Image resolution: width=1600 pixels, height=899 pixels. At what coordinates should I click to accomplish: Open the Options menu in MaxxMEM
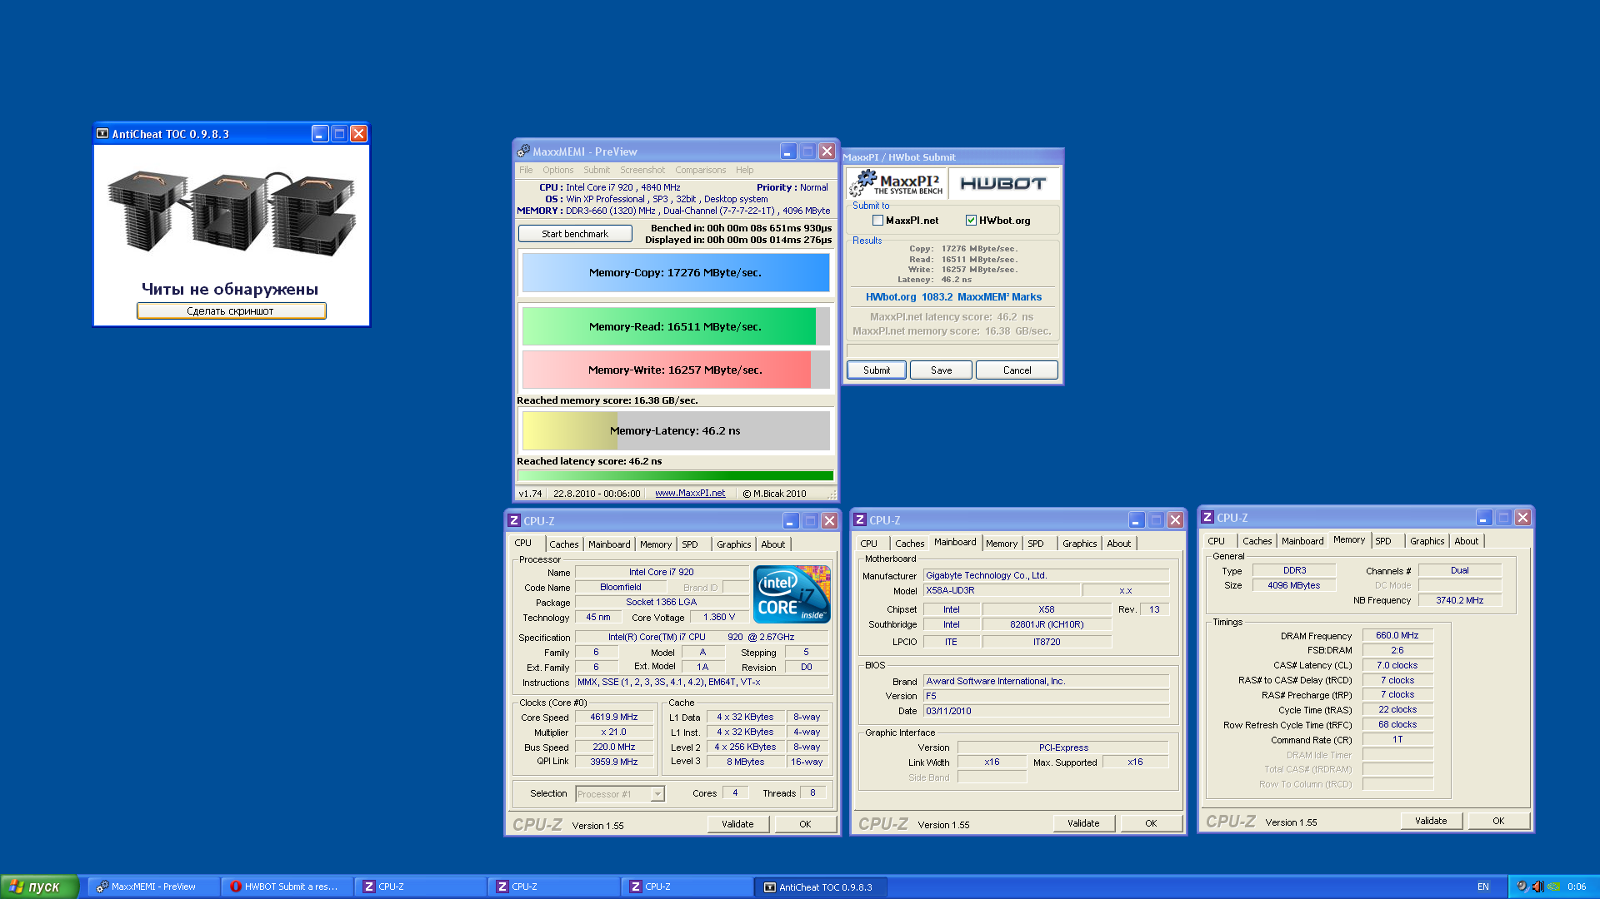(558, 170)
